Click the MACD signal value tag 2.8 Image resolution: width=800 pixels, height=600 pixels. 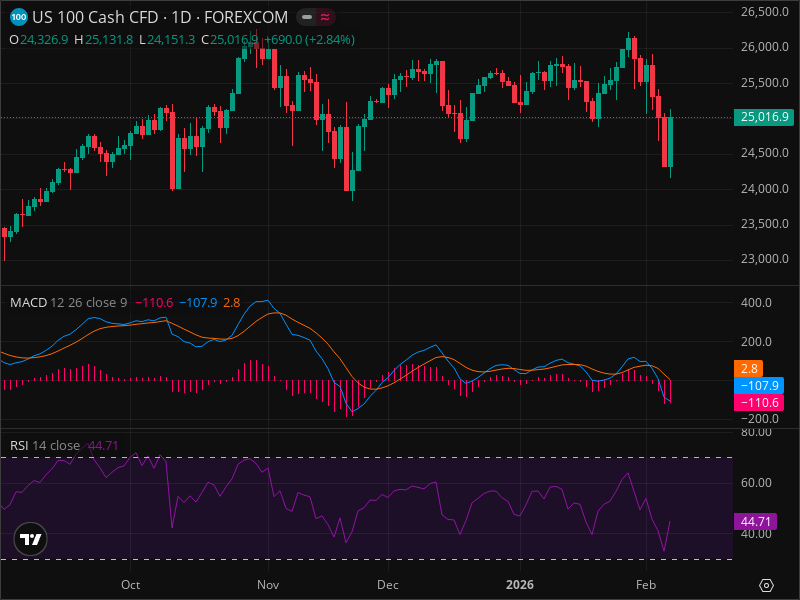(x=748, y=368)
